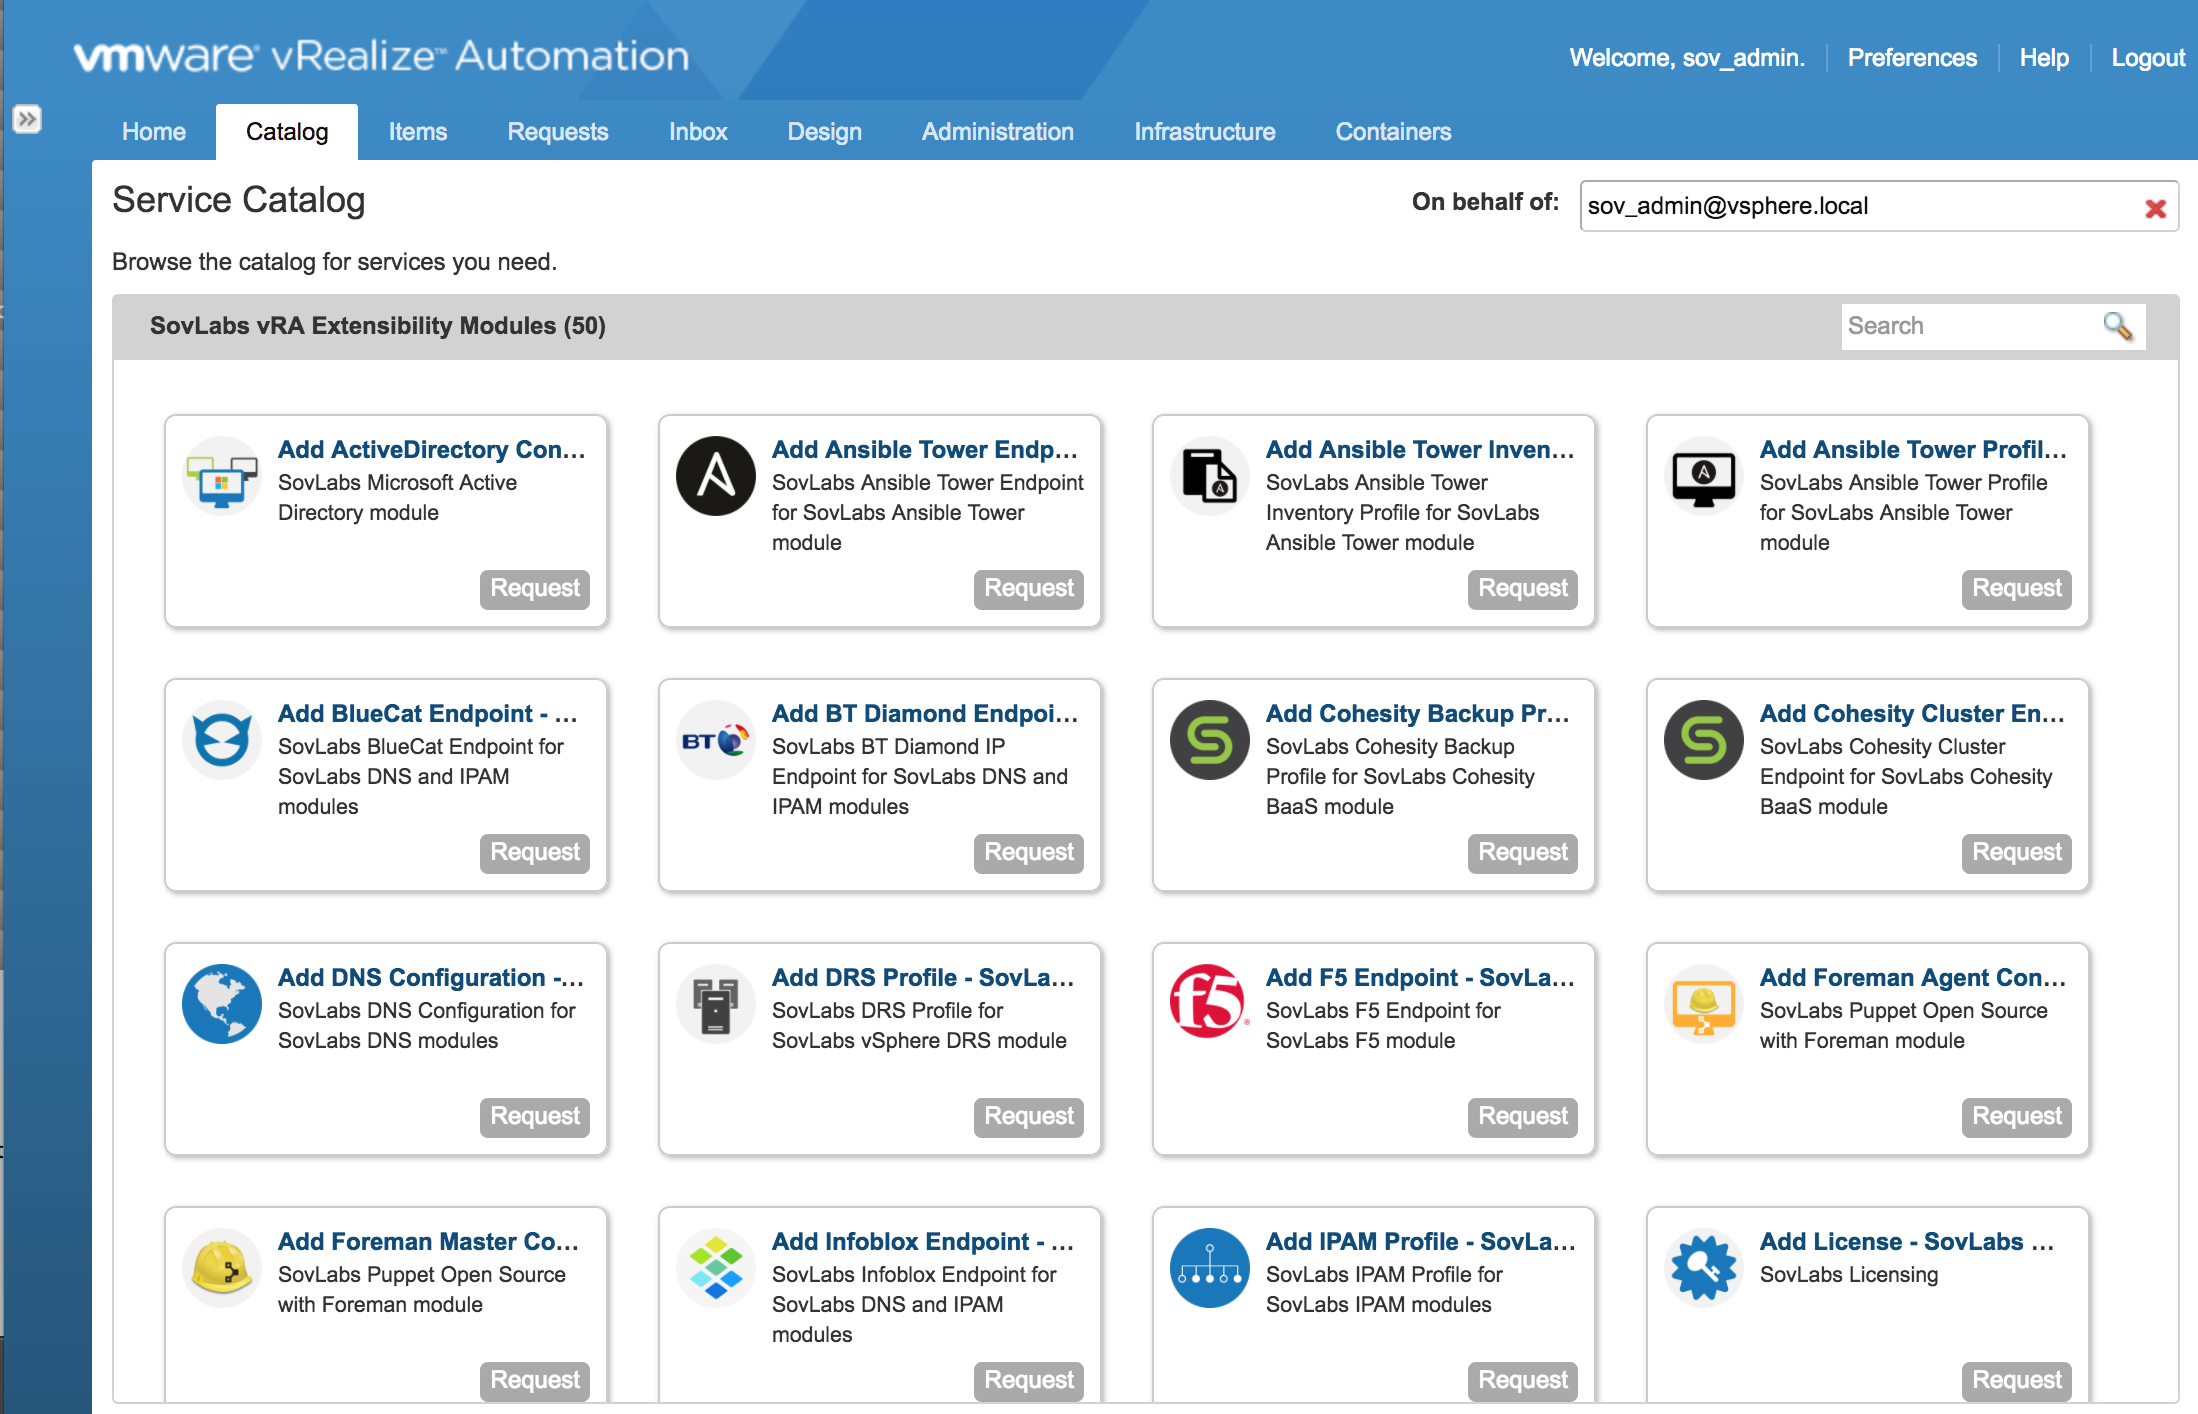Screen dimensions: 2198x1414
Task: Open the Add Foreman Agent Con... title link
Action: point(1913,978)
